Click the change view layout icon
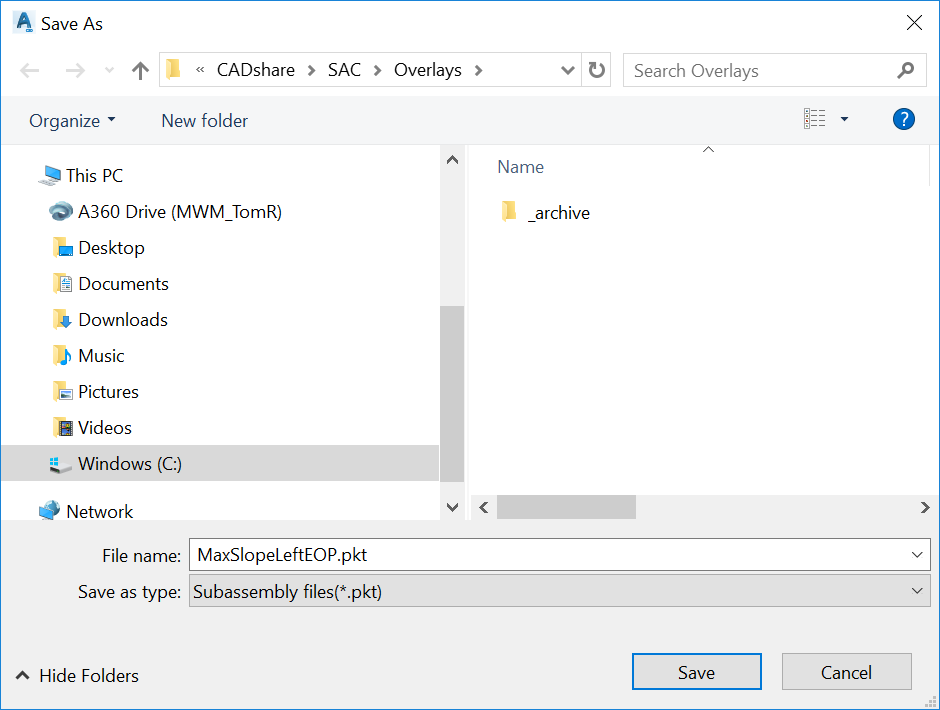The width and height of the screenshot is (940, 710). click(815, 120)
